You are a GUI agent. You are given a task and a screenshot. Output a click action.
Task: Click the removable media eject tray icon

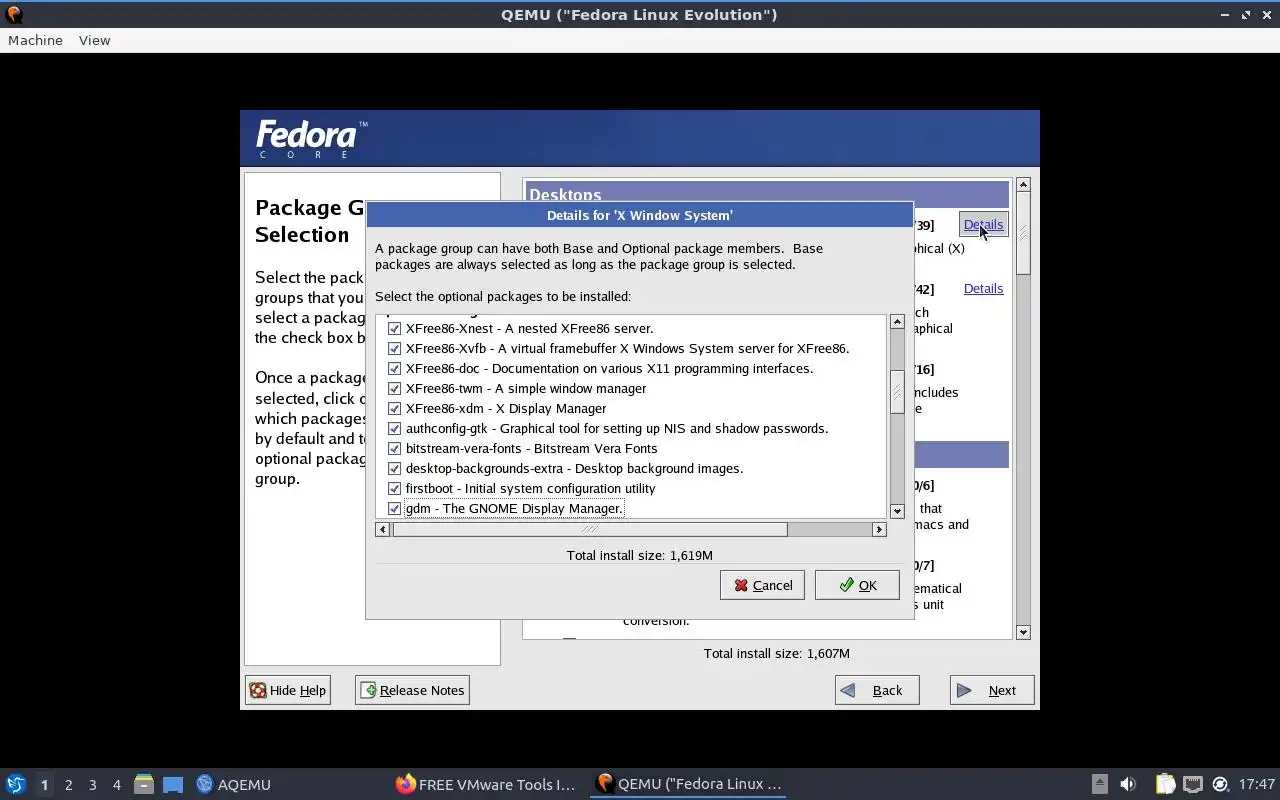(x=1099, y=784)
